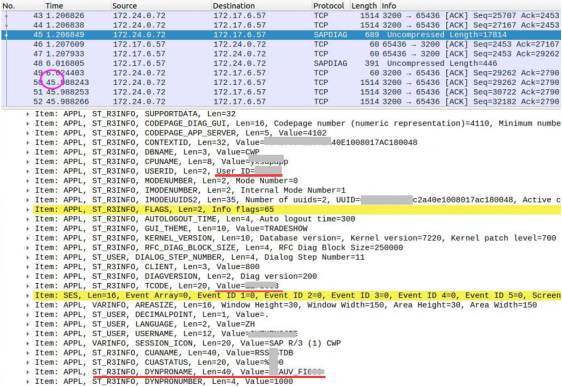Expand the GUI_THEME item
This screenshot has width=562, height=387.
click(28, 229)
